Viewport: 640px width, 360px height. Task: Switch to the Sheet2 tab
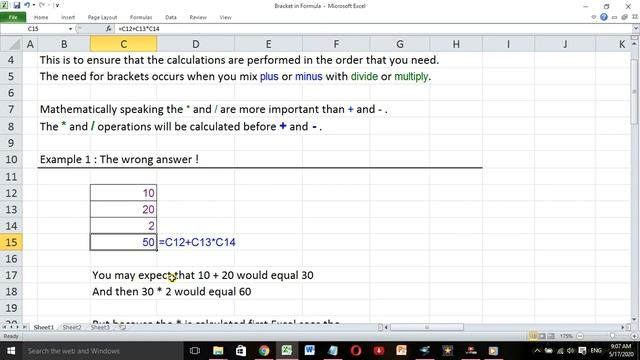(72, 327)
